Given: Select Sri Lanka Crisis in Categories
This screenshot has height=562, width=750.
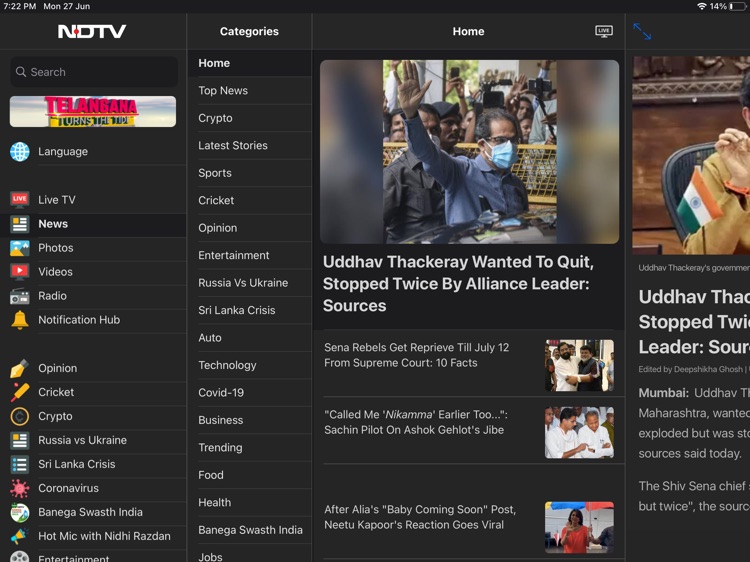Looking at the screenshot, I should (250, 310).
